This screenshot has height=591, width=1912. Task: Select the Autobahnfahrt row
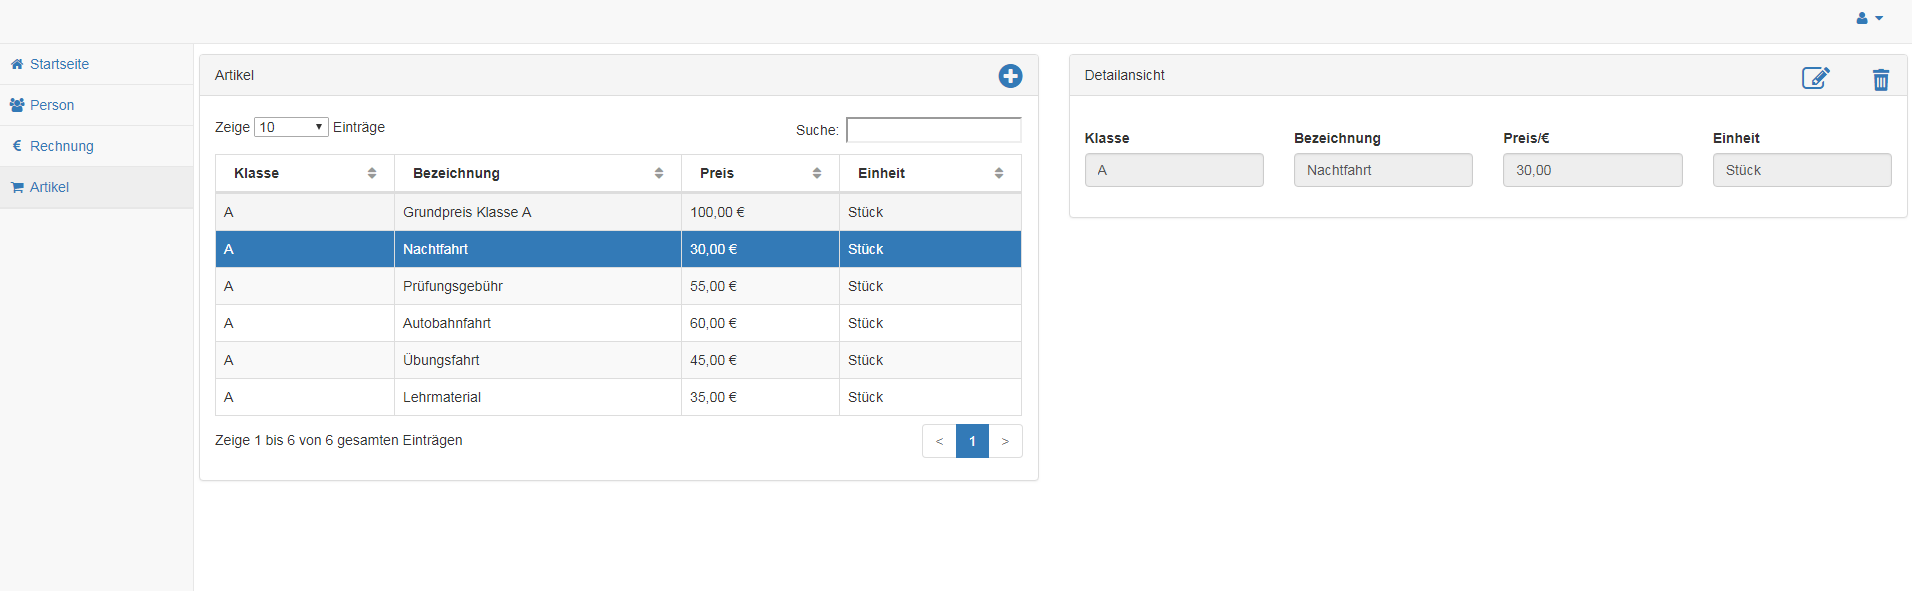coord(618,323)
